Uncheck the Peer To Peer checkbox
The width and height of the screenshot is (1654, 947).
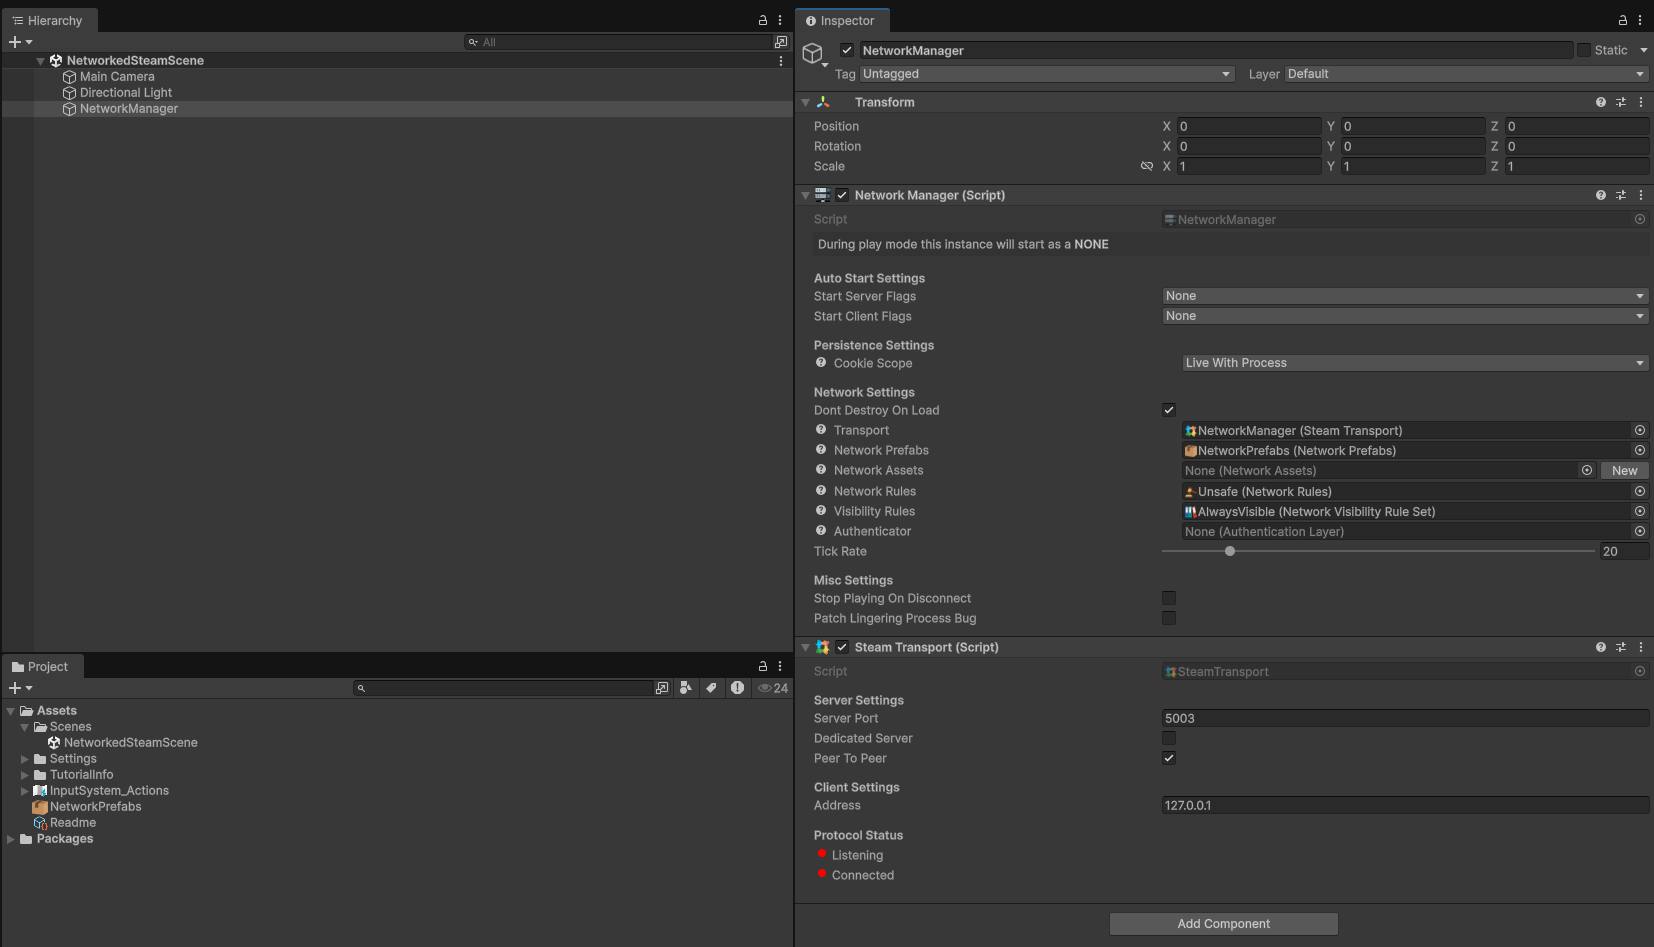coord(1169,758)
